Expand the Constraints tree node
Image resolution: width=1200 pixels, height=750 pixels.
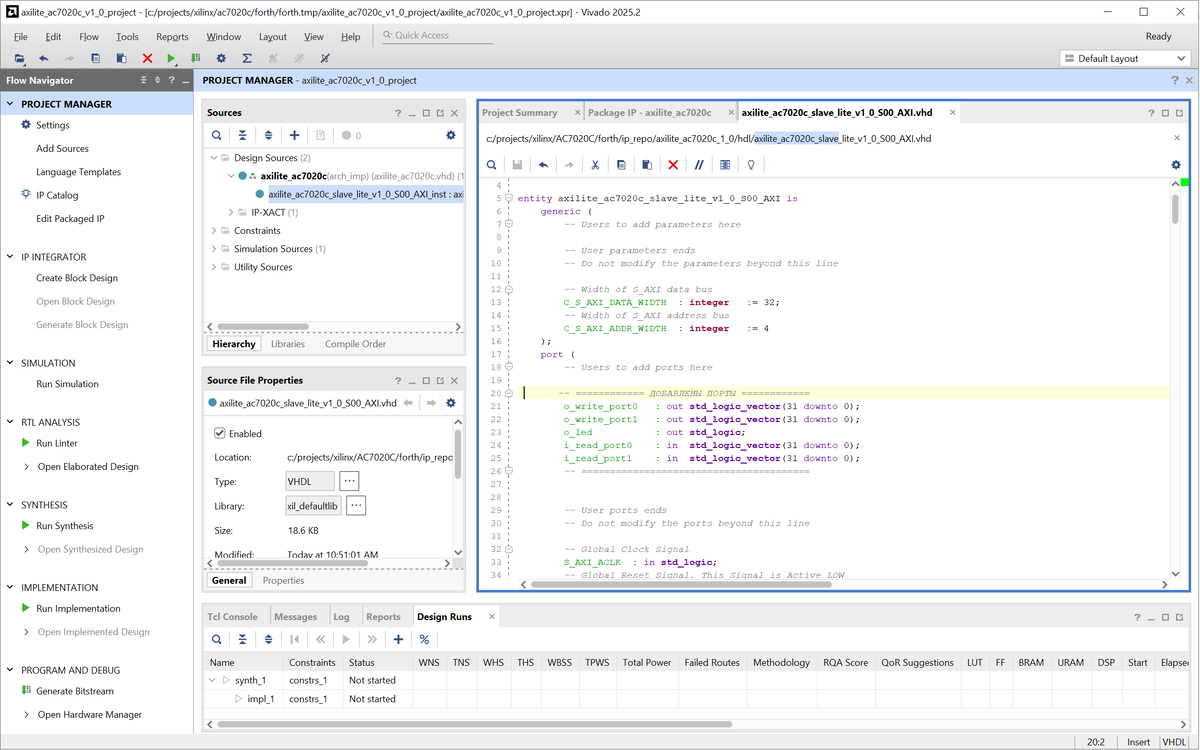click(x=213, y=231)
